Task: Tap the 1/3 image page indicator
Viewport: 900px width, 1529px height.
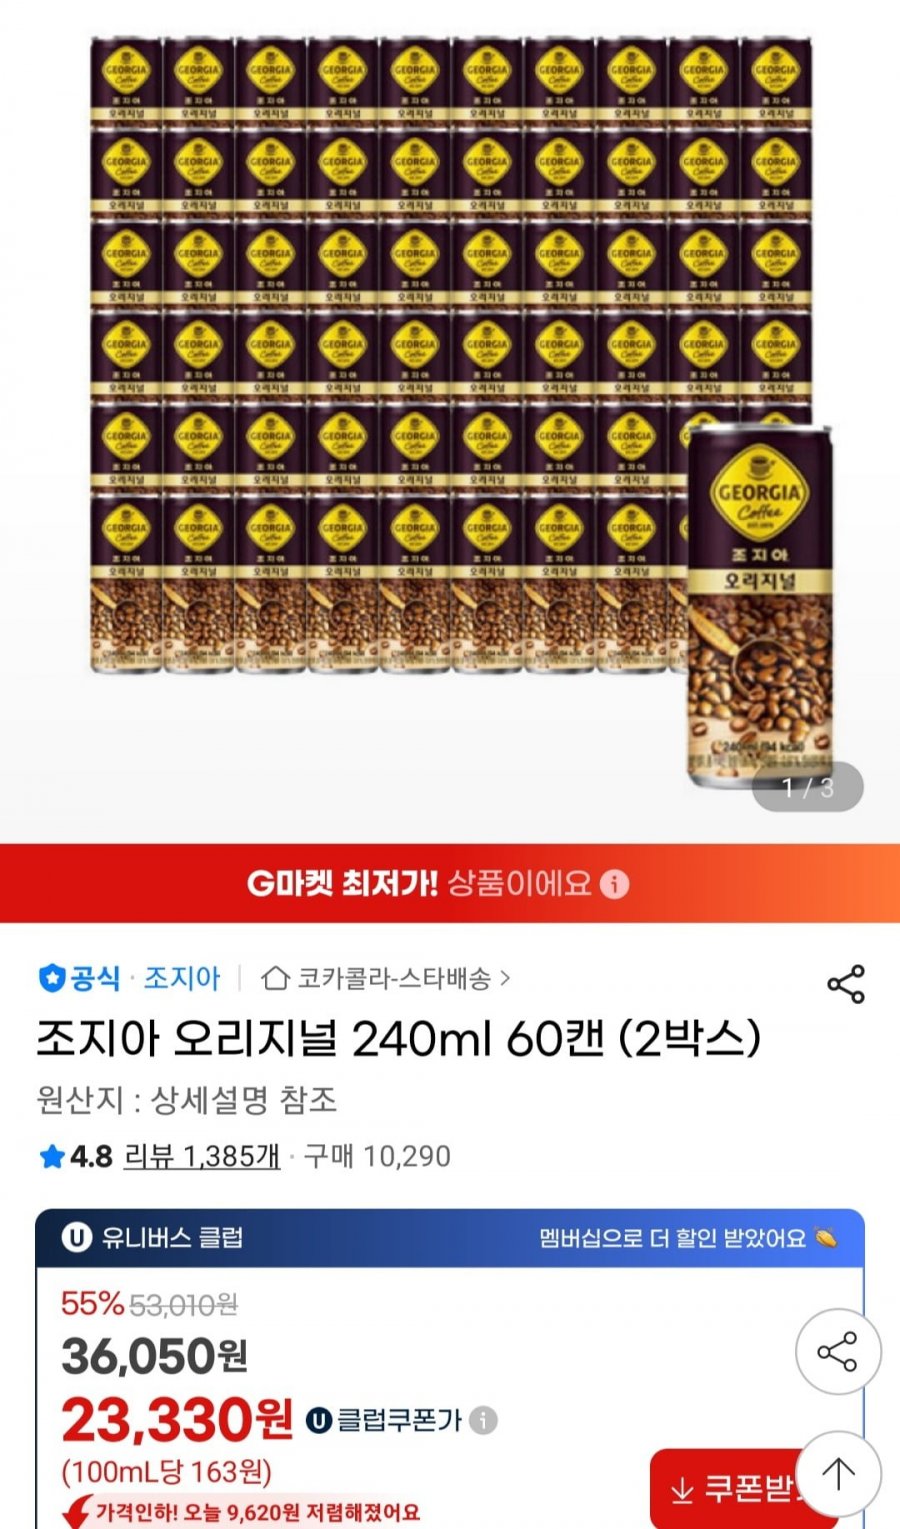Action: 808,788
